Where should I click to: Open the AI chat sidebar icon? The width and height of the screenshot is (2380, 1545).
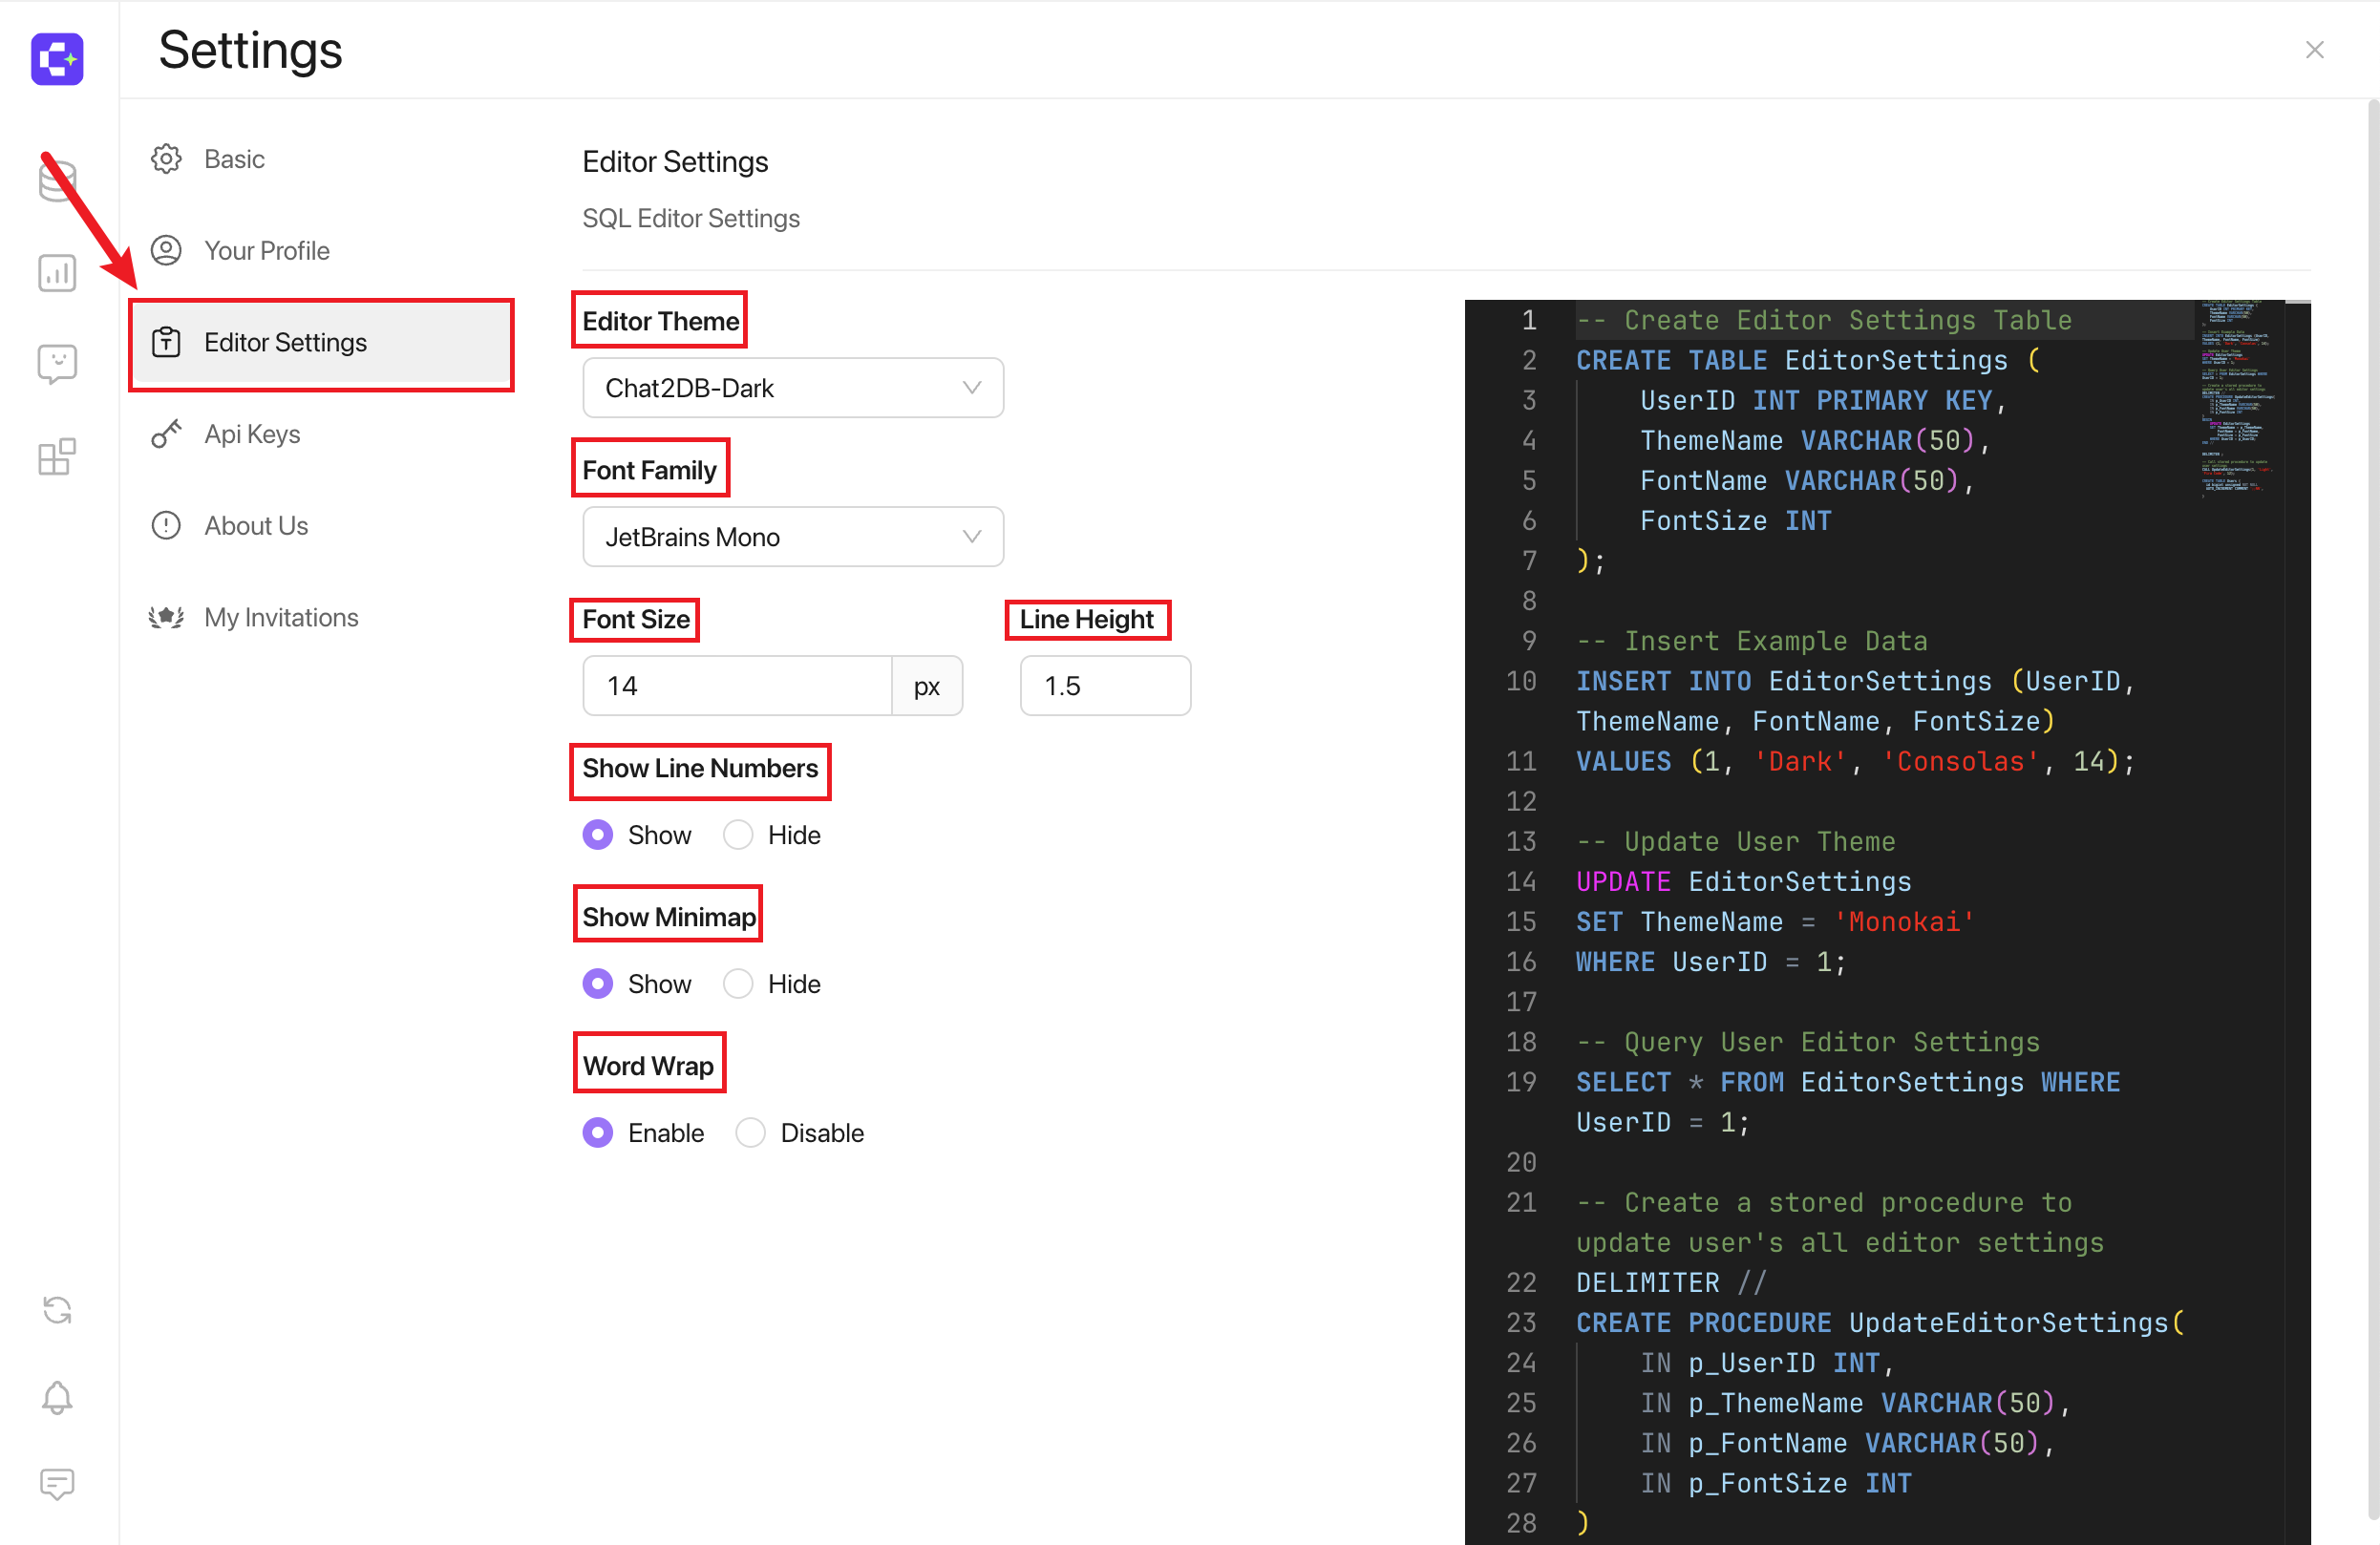click(x=57, y=364)
